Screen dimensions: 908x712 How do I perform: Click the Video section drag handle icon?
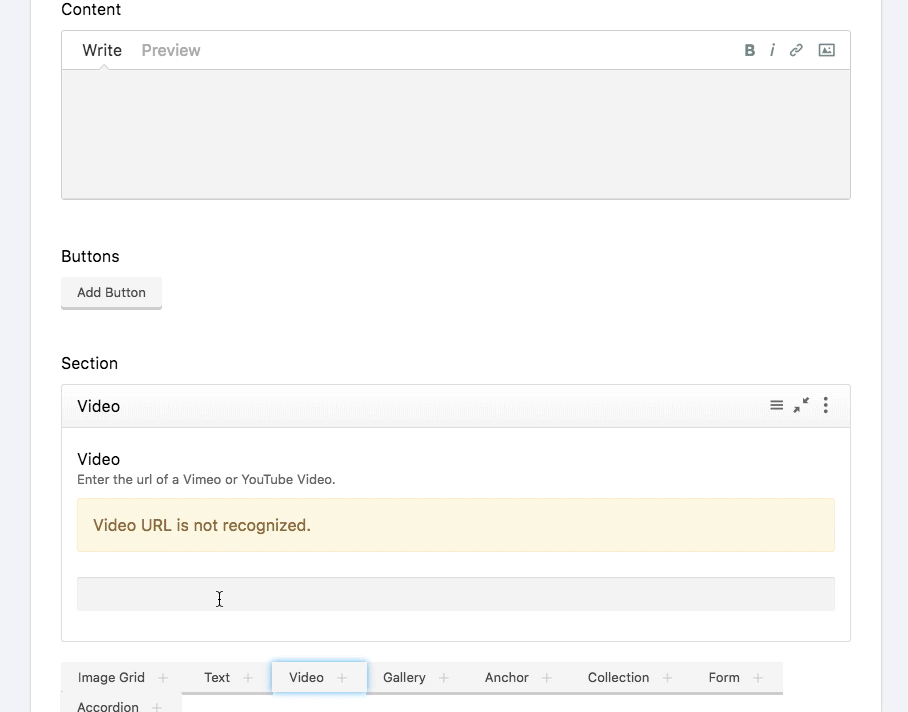[x=776, y=405]
